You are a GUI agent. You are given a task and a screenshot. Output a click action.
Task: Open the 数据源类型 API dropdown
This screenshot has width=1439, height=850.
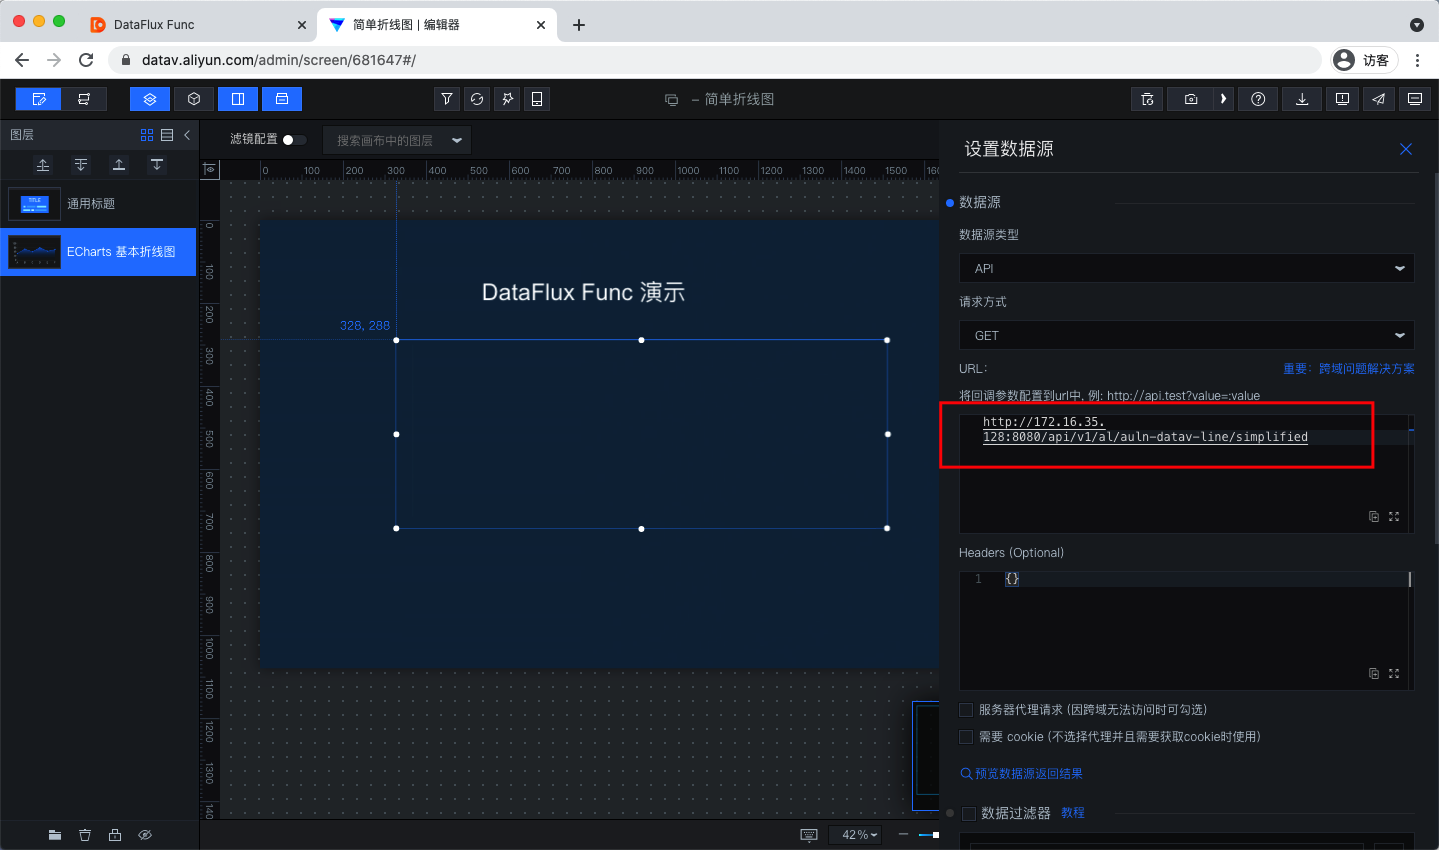1186,268
